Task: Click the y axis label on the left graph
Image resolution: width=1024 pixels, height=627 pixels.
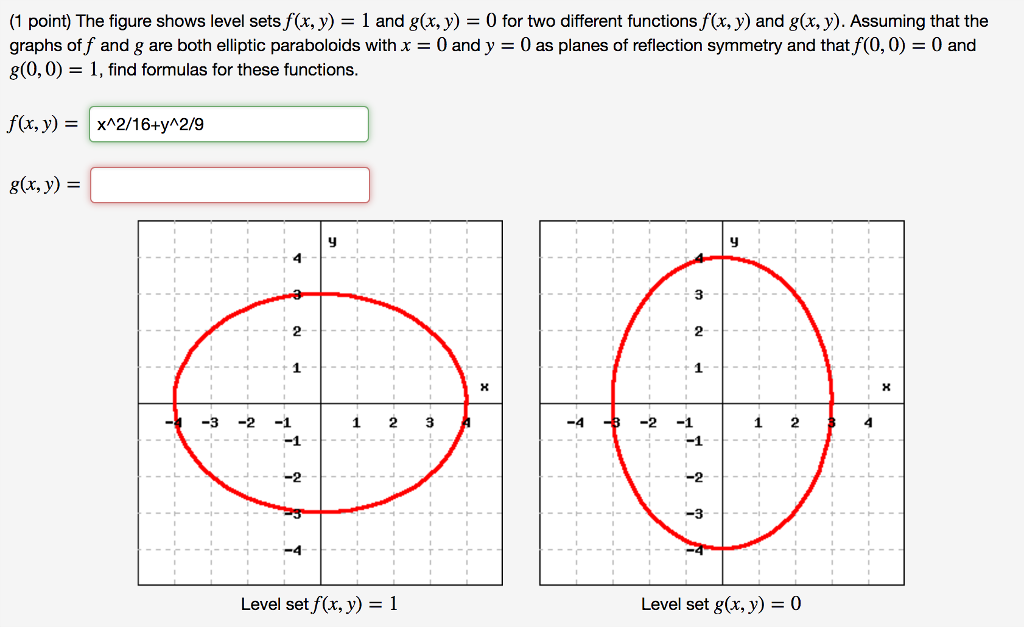Action: tap(330, 239)
